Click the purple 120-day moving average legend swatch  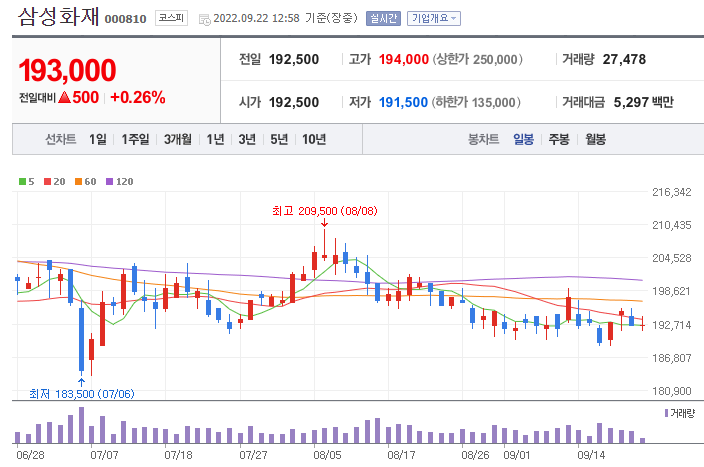(x=110, y=181)
